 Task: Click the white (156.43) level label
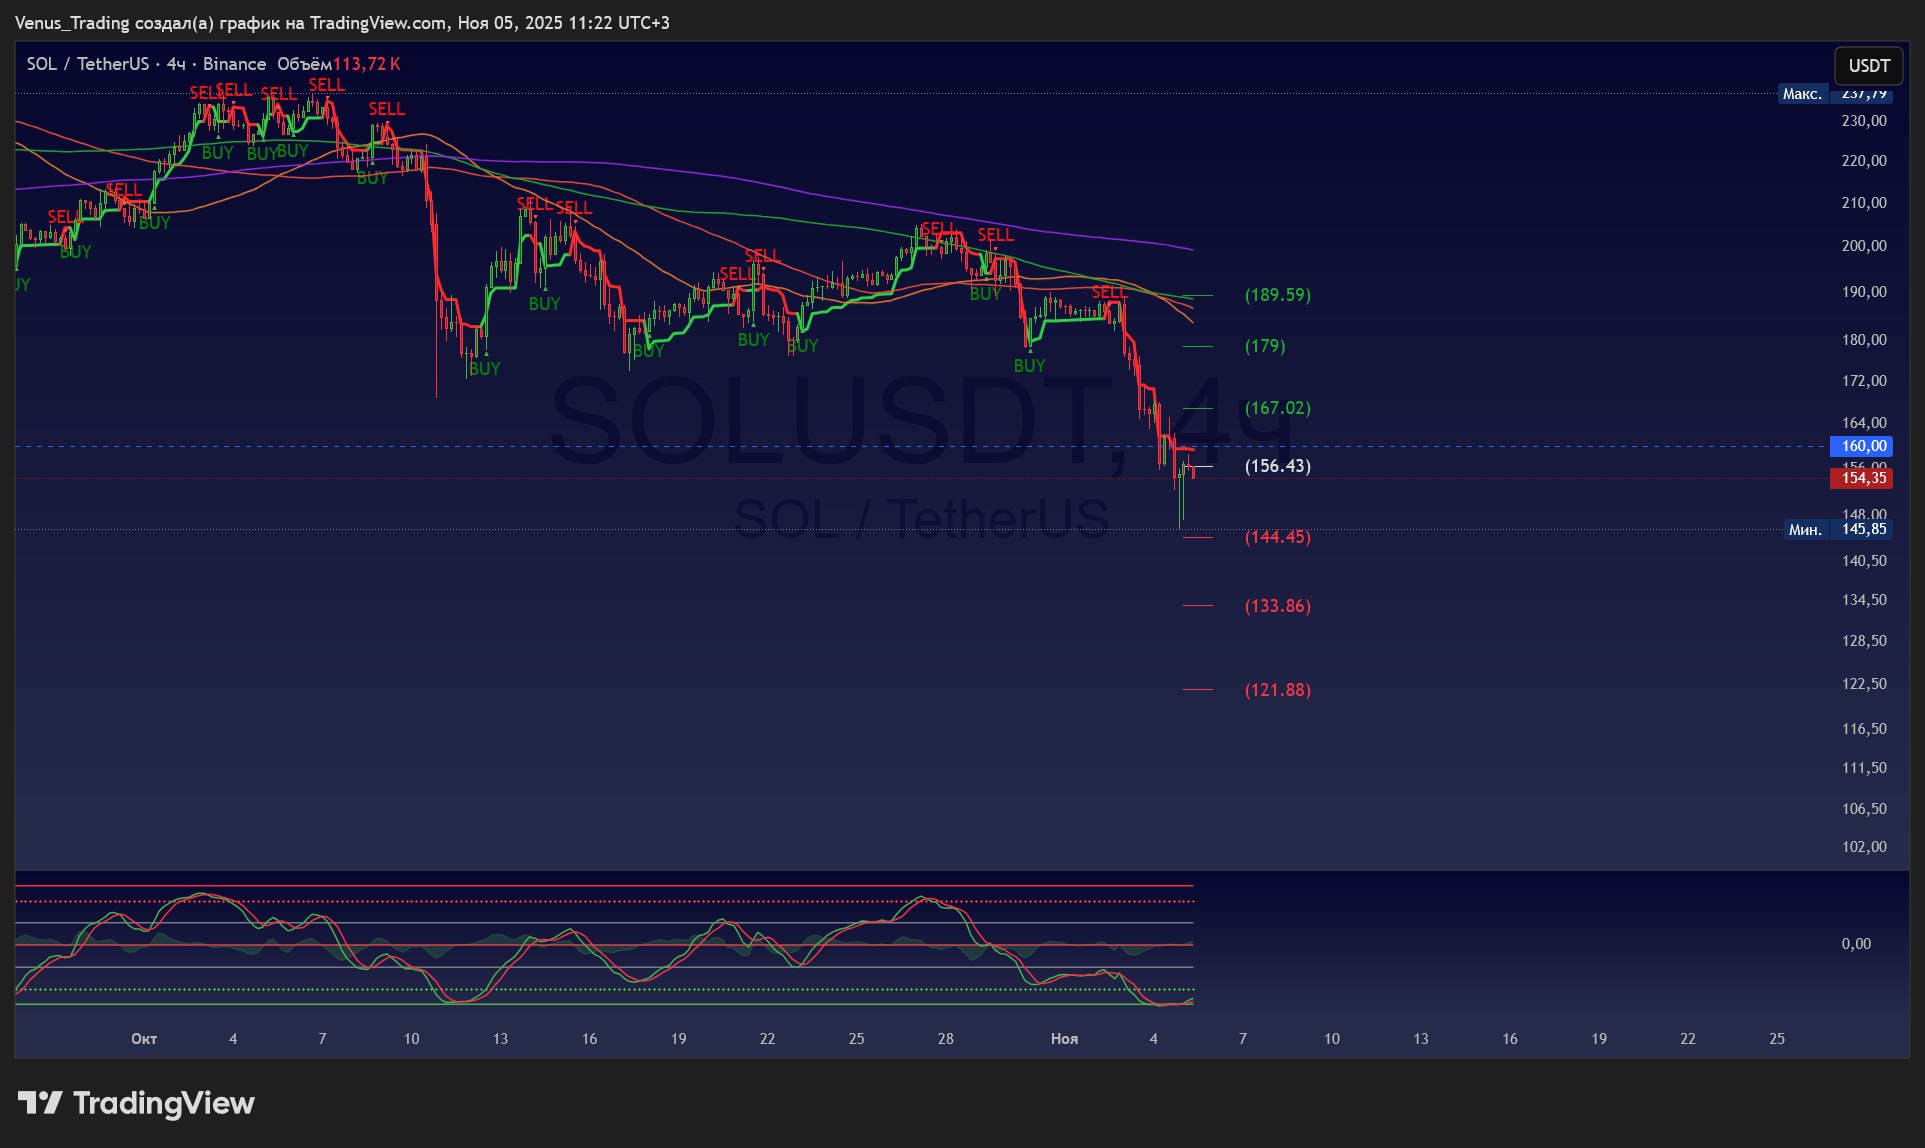1277,466
